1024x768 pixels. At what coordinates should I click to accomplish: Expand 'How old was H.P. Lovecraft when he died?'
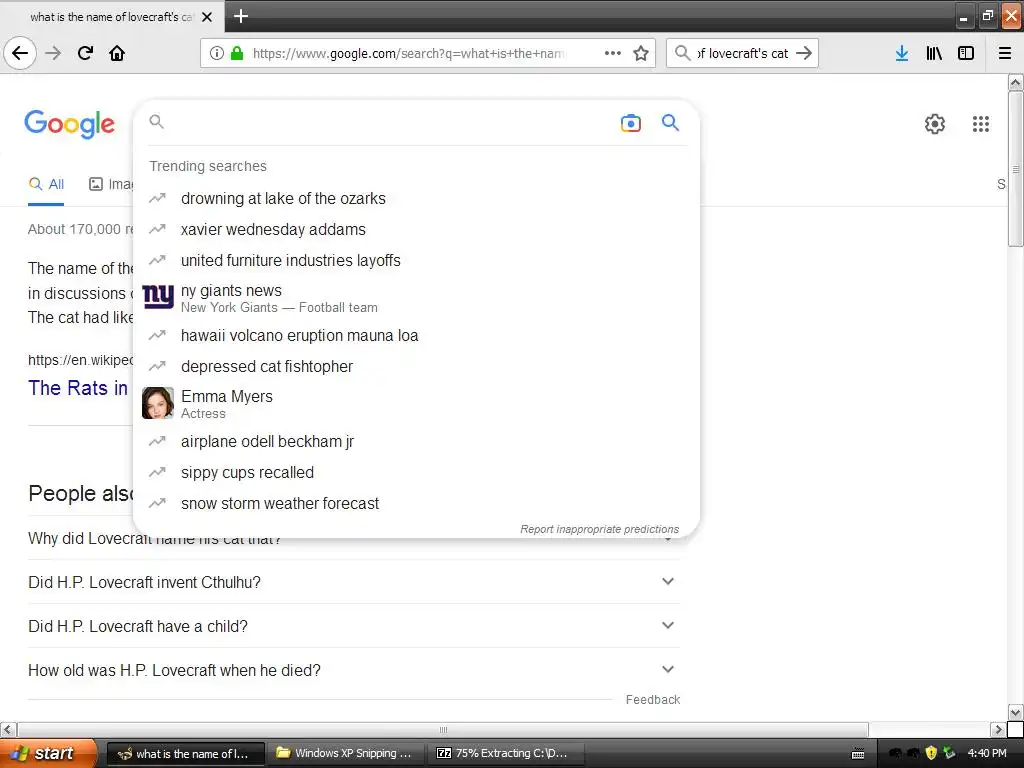coord(354,670)
